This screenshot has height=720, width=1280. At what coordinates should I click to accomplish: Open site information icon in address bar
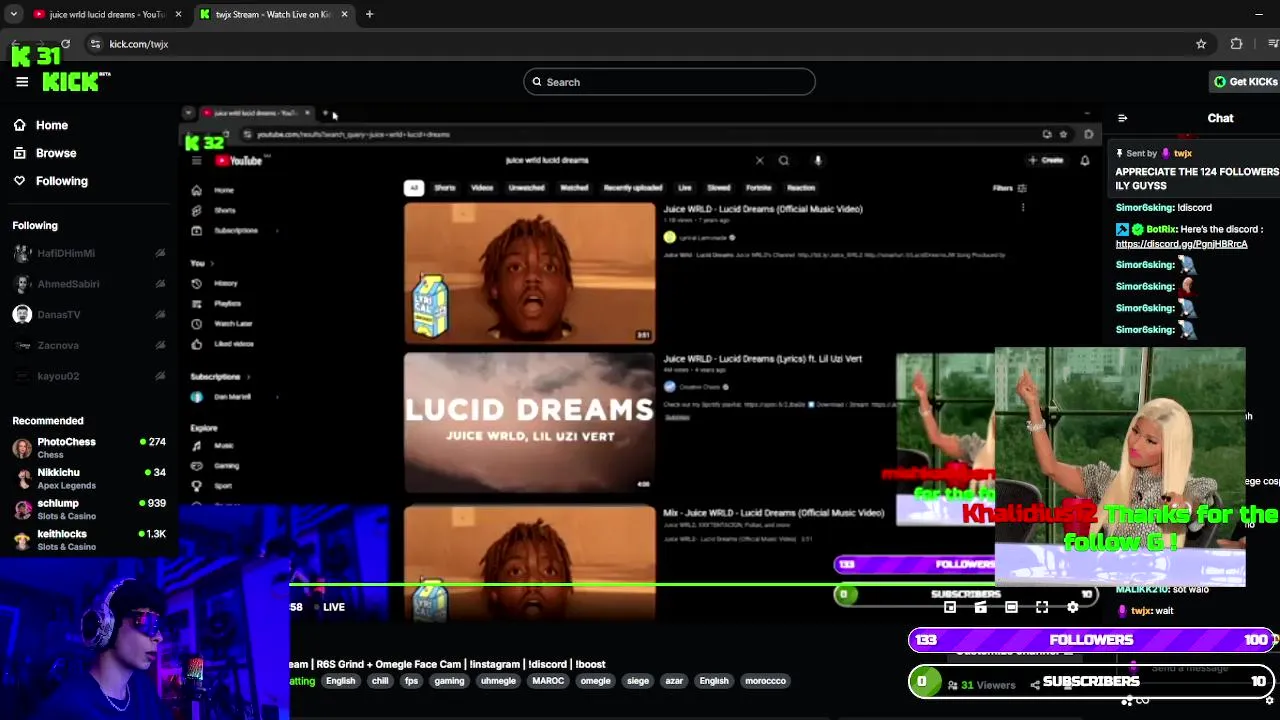click(95, 44)
